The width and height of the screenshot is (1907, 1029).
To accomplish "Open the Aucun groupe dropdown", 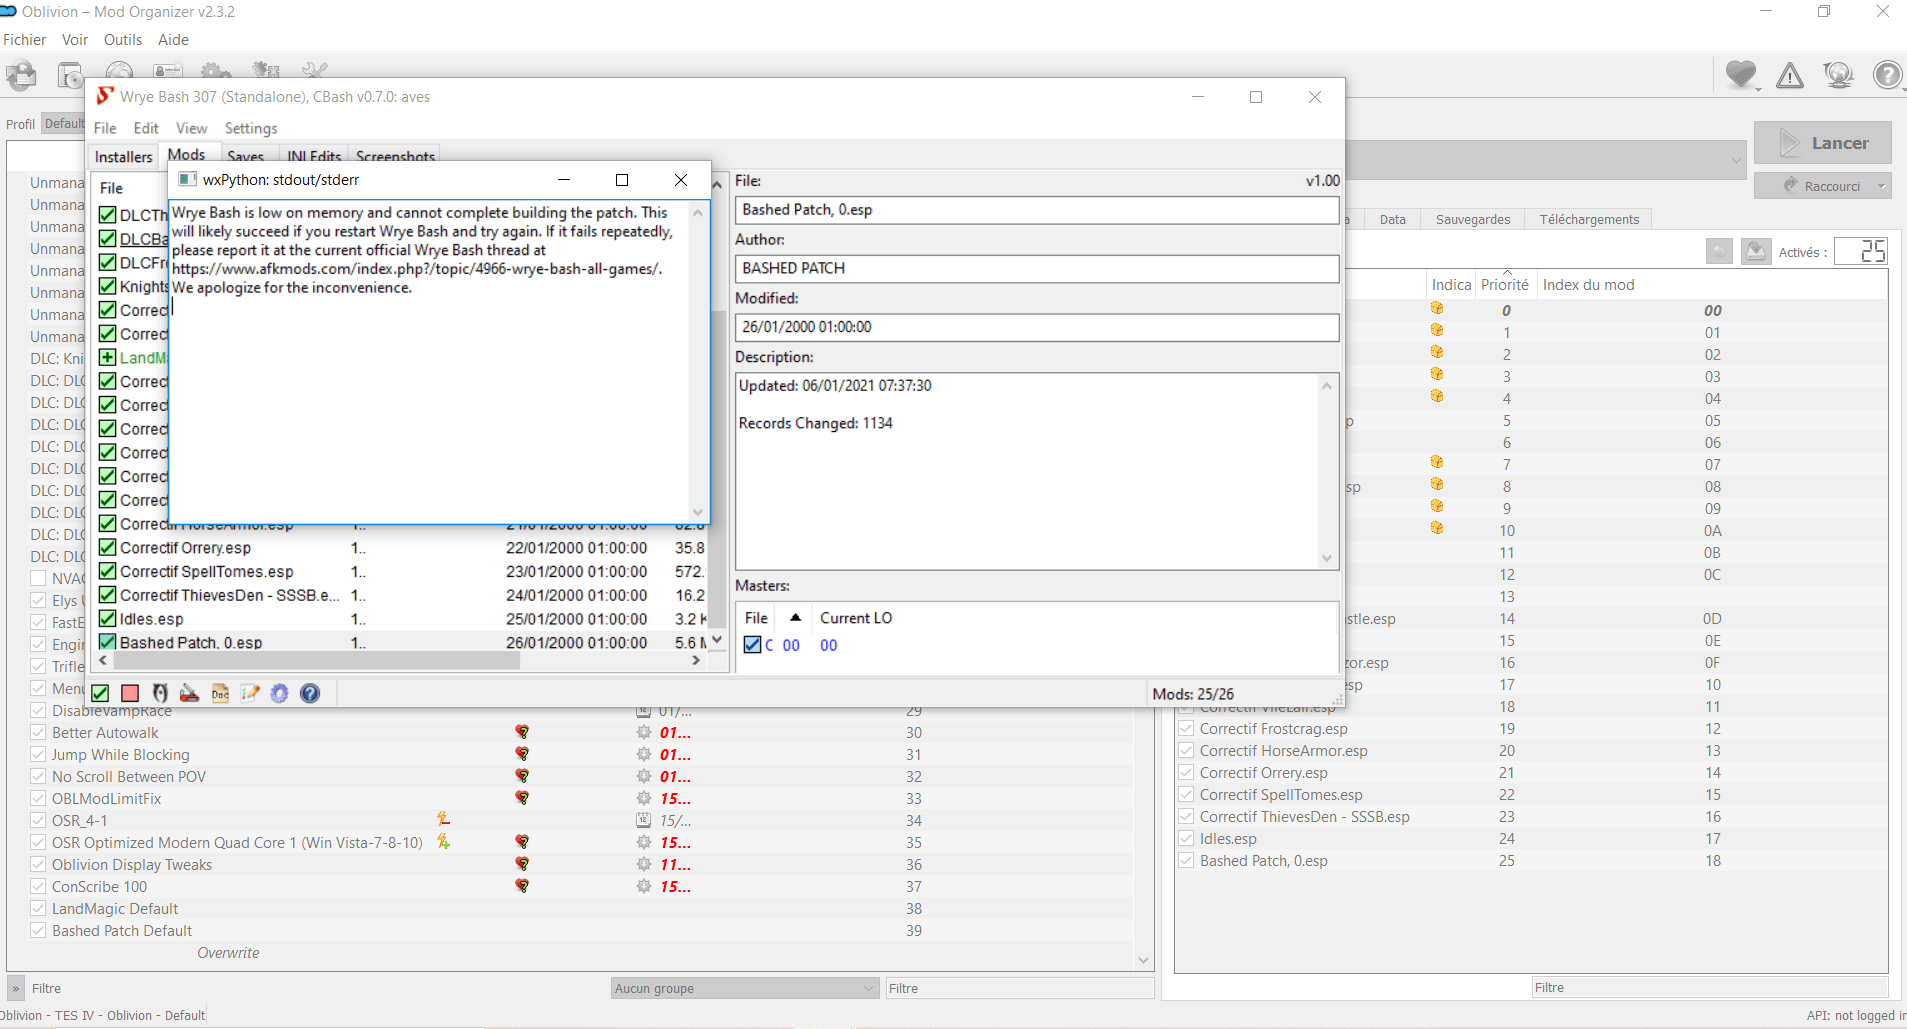I will [745, 988].
